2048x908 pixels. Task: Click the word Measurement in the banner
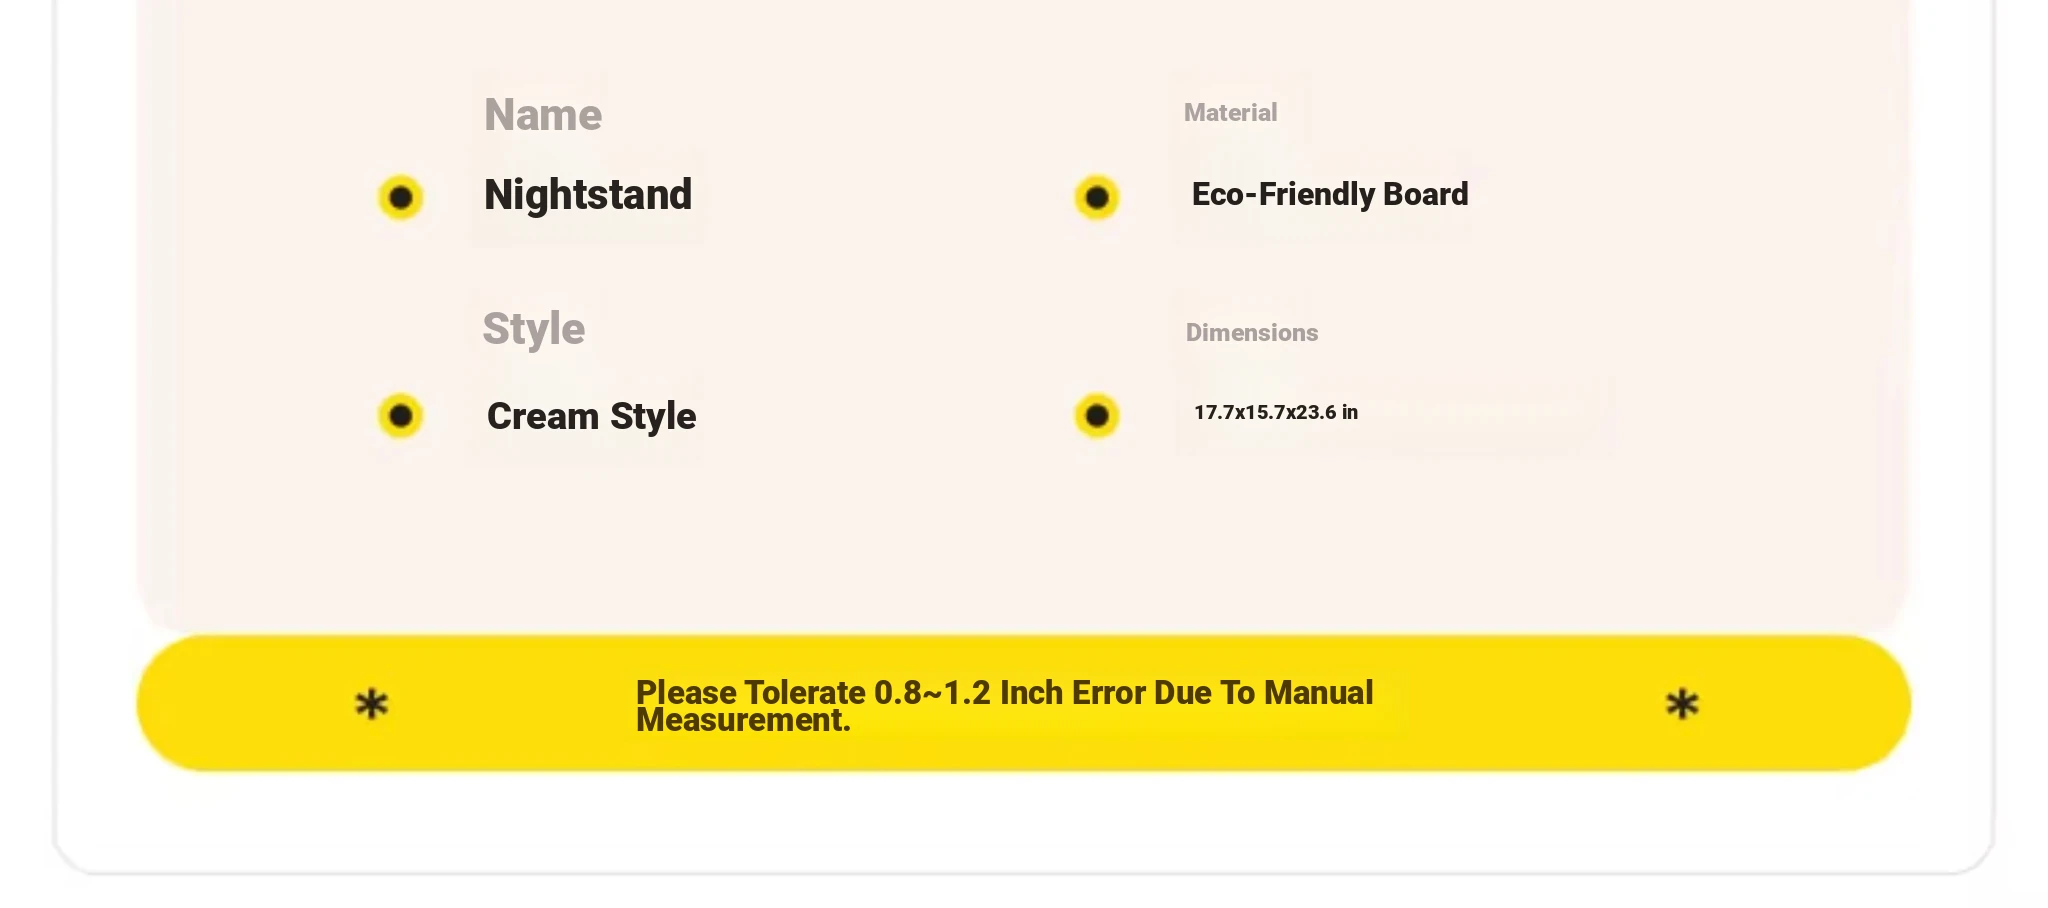pos(743,720)
